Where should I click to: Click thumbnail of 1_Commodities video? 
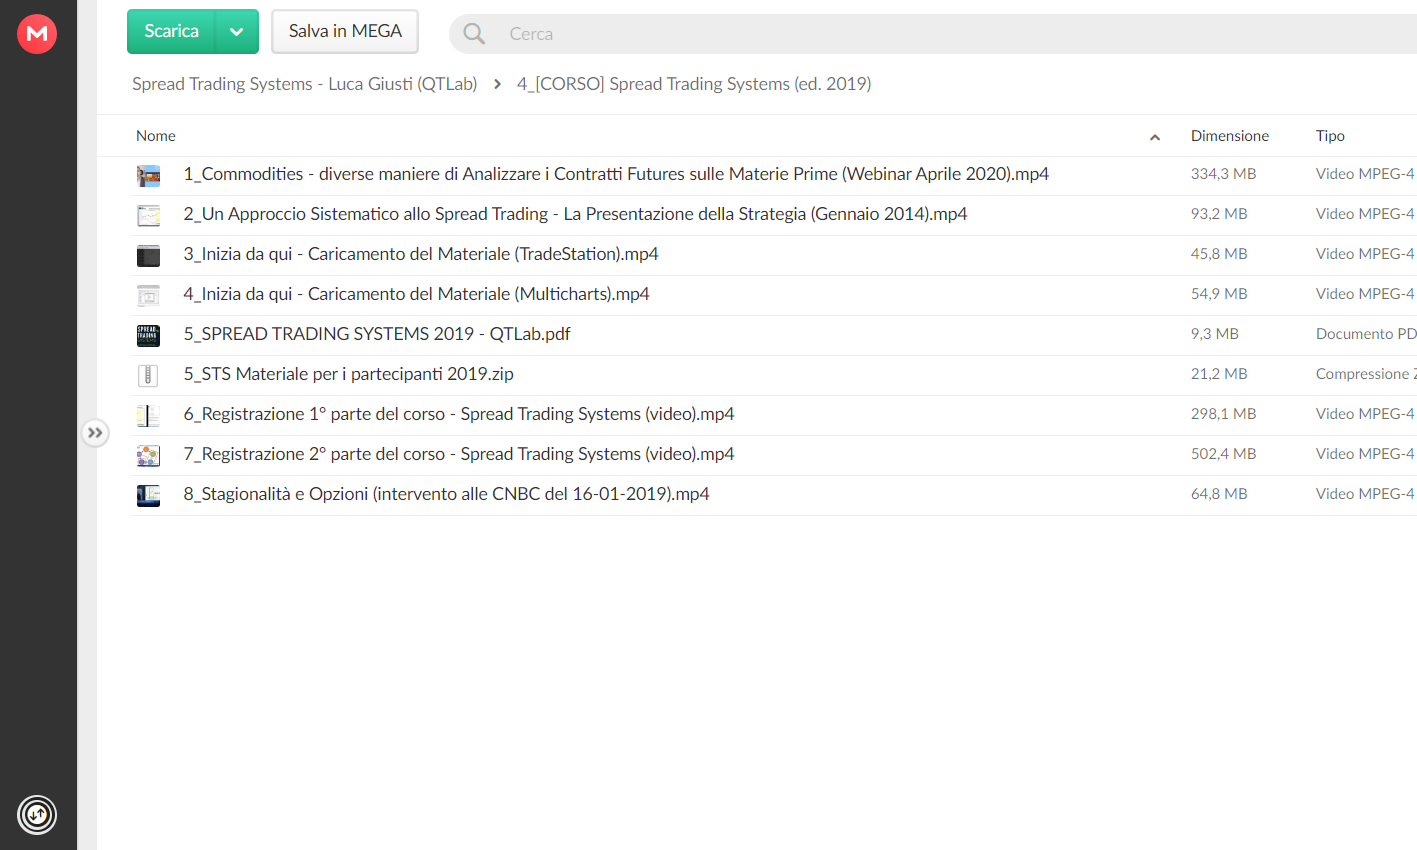[x=148, y=176]
